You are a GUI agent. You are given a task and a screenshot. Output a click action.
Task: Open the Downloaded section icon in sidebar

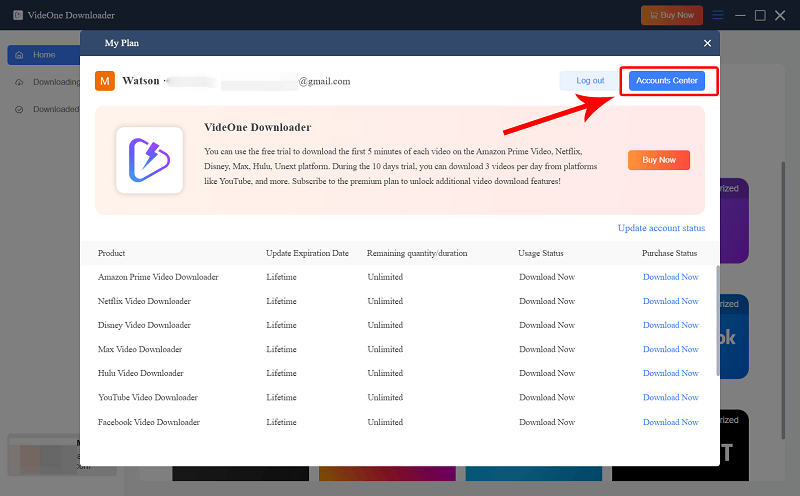coord(20,109)
